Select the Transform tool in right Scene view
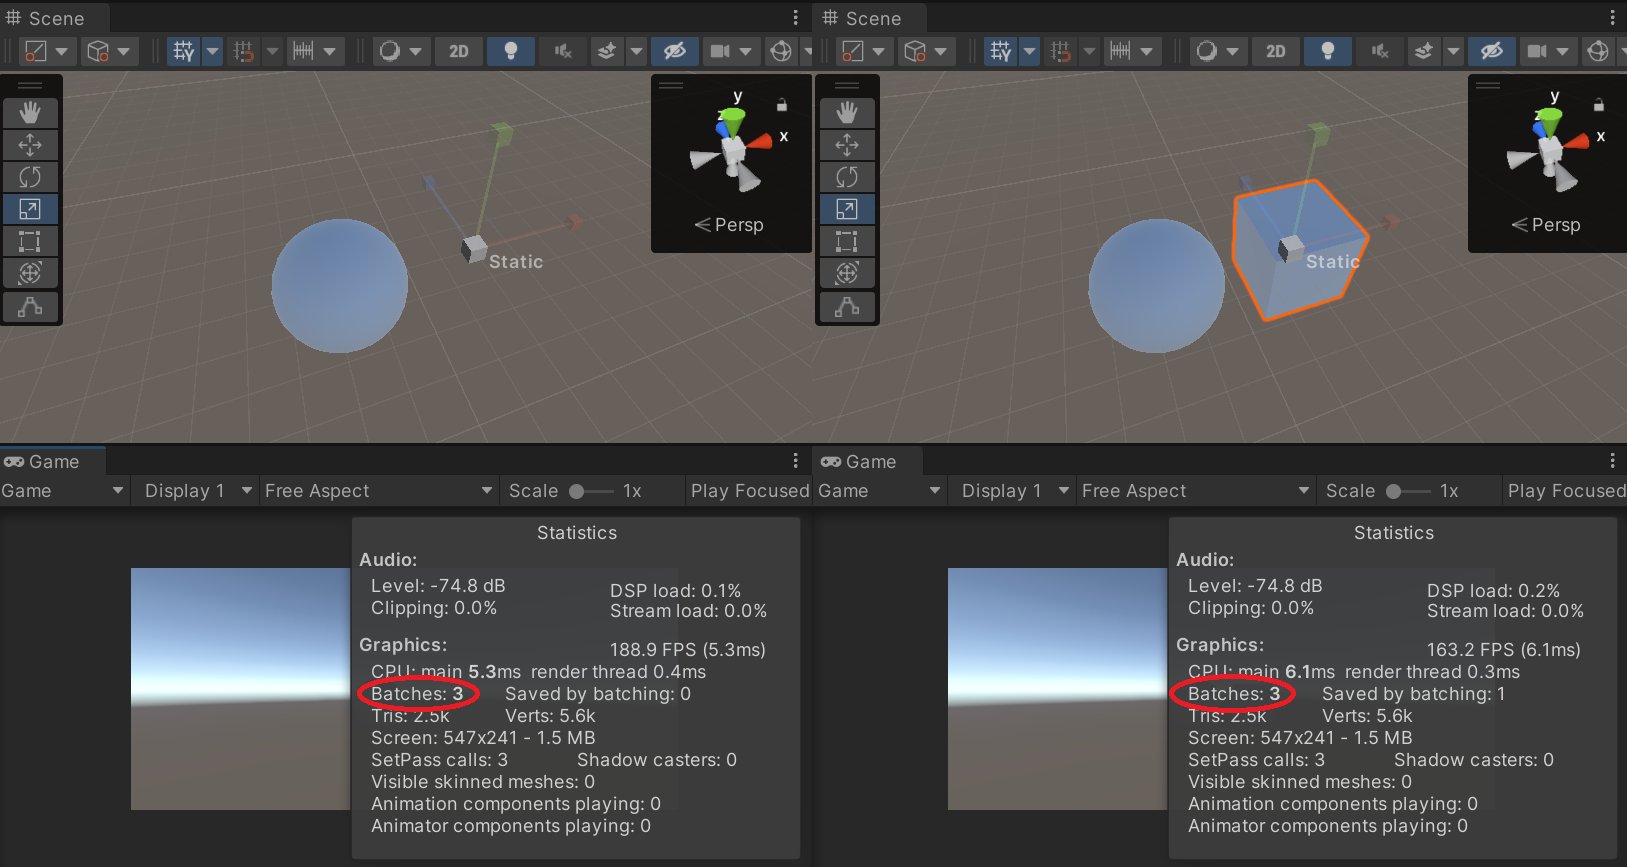The width and height of the screenshot is (1627, 867). point(847,273)
